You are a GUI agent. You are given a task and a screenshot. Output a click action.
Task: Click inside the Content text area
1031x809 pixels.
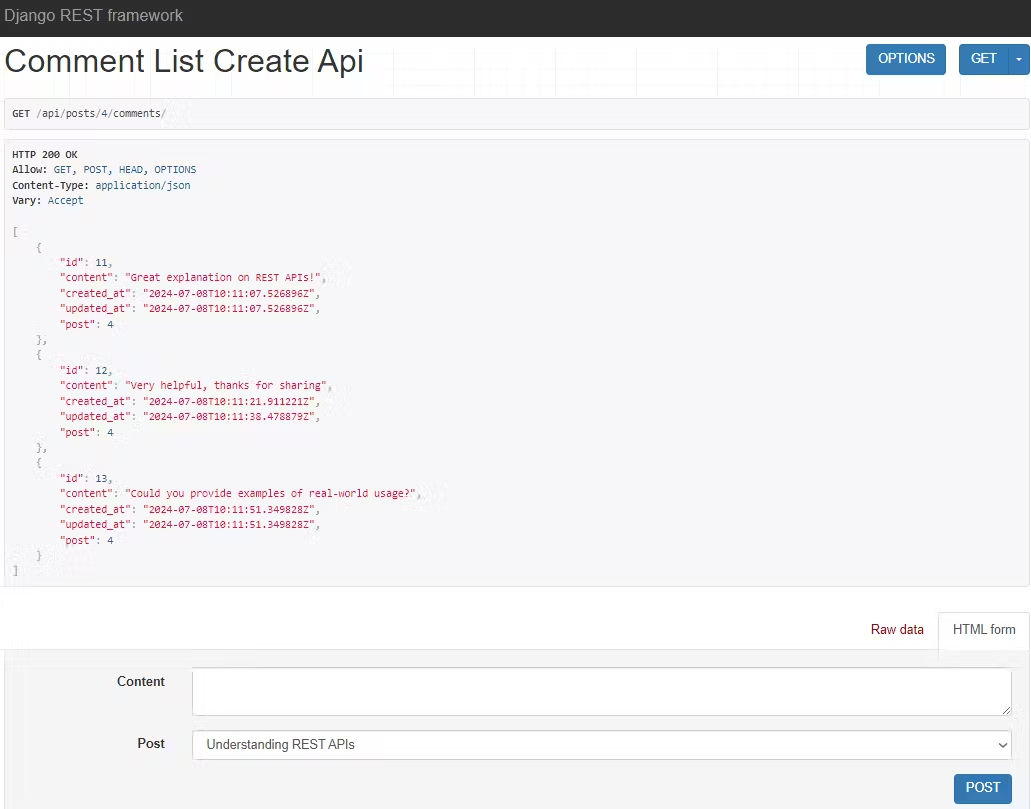[x=600, y=690]
